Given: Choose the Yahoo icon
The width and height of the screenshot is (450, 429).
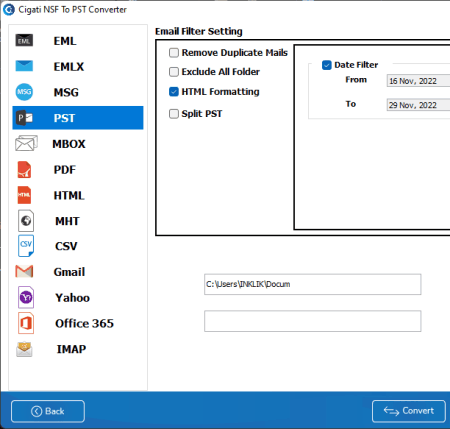Looking at the screenshot, I should pyautogui.click(x=26, y=297).
